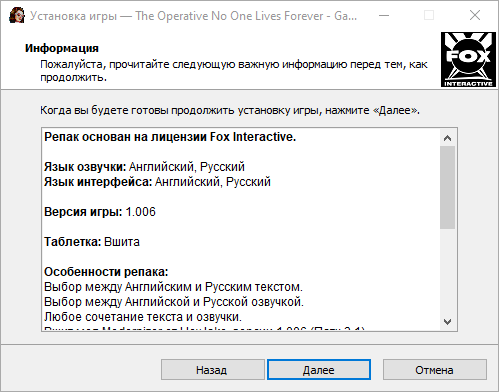499x392 pixels.
Task: Click the Информация heading
Action: [62, 48]
